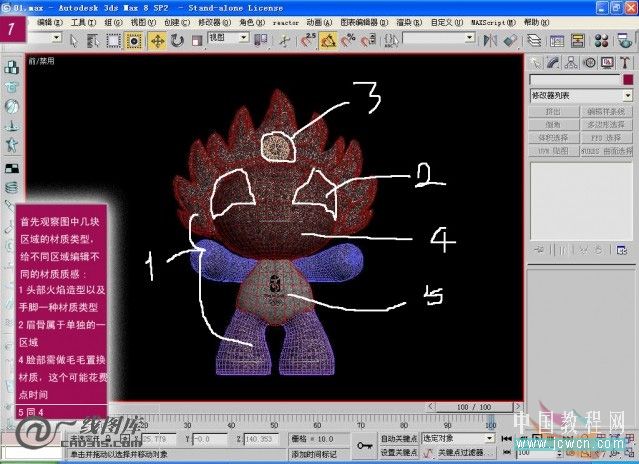Select the Select Object arrow tool

point(74,40)
